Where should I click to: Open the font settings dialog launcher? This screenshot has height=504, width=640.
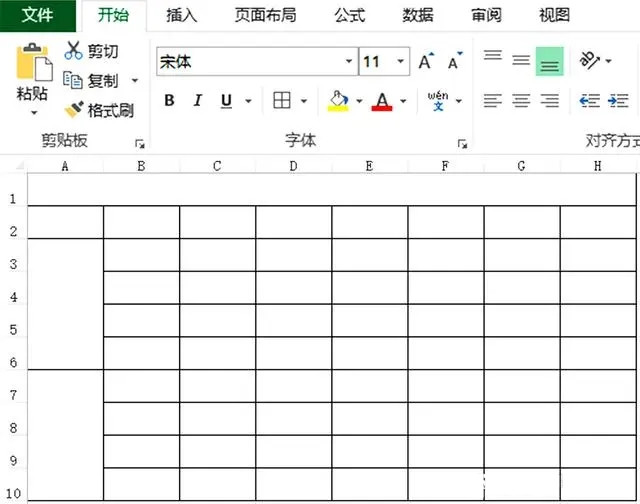[462, 144]
